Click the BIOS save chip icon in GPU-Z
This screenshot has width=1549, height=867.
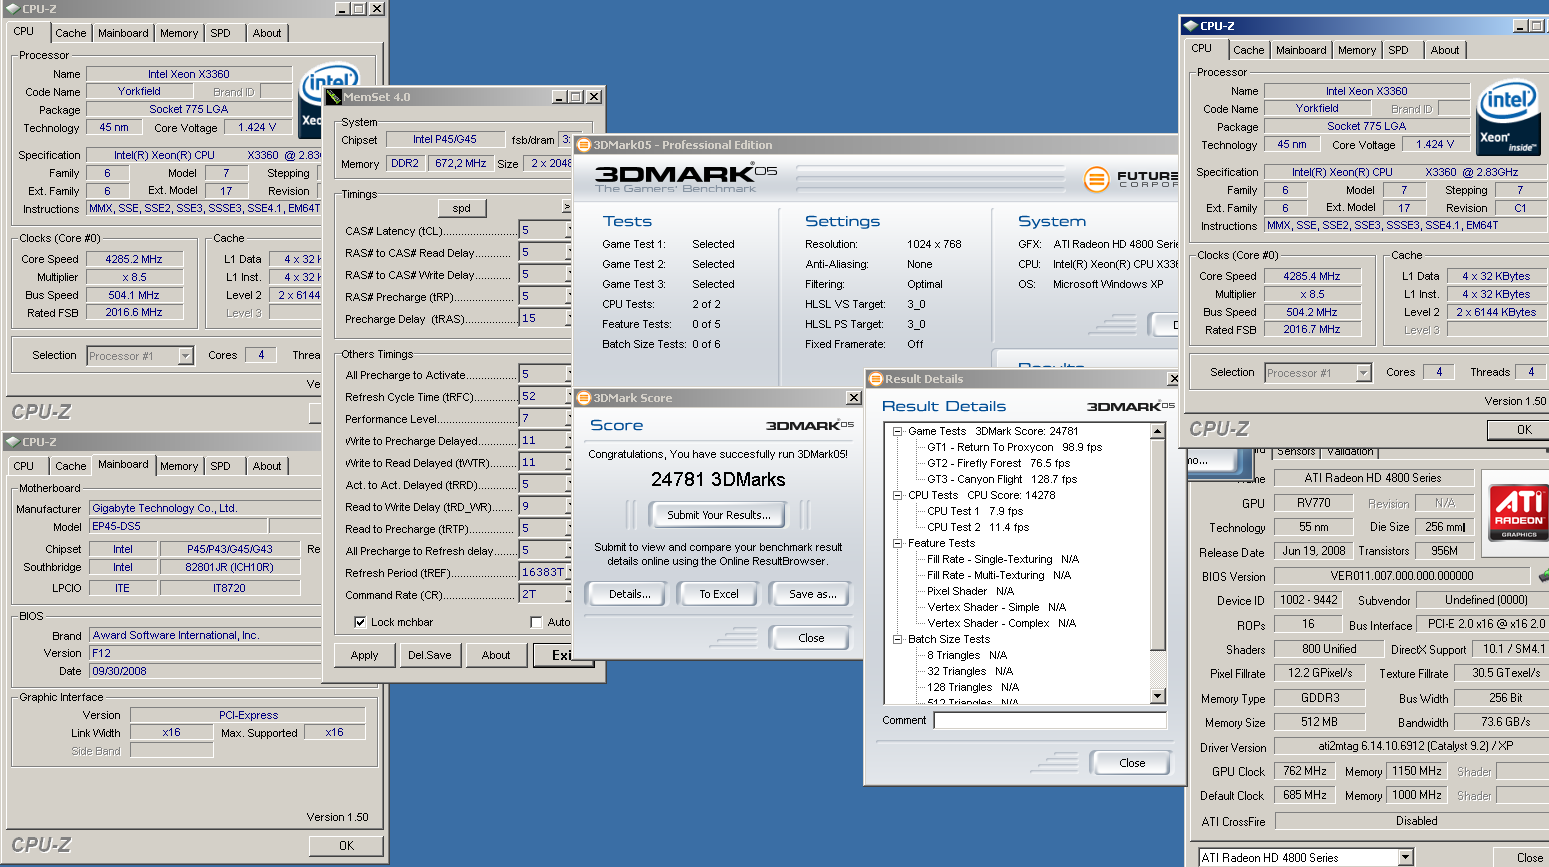point(1542,576)
